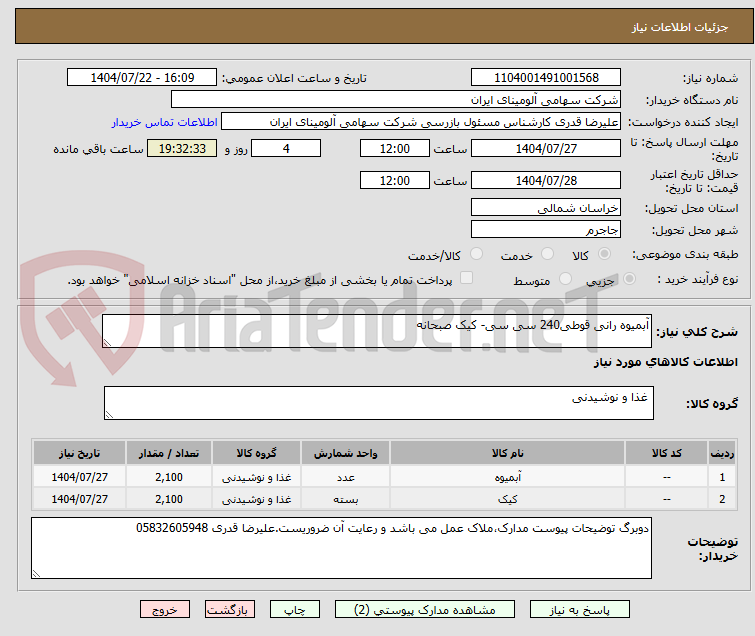This screenshot has width=755, height=636.
Task: Toggle the Islamic treasury payment checkbox
Action: (x=466, y=278)
